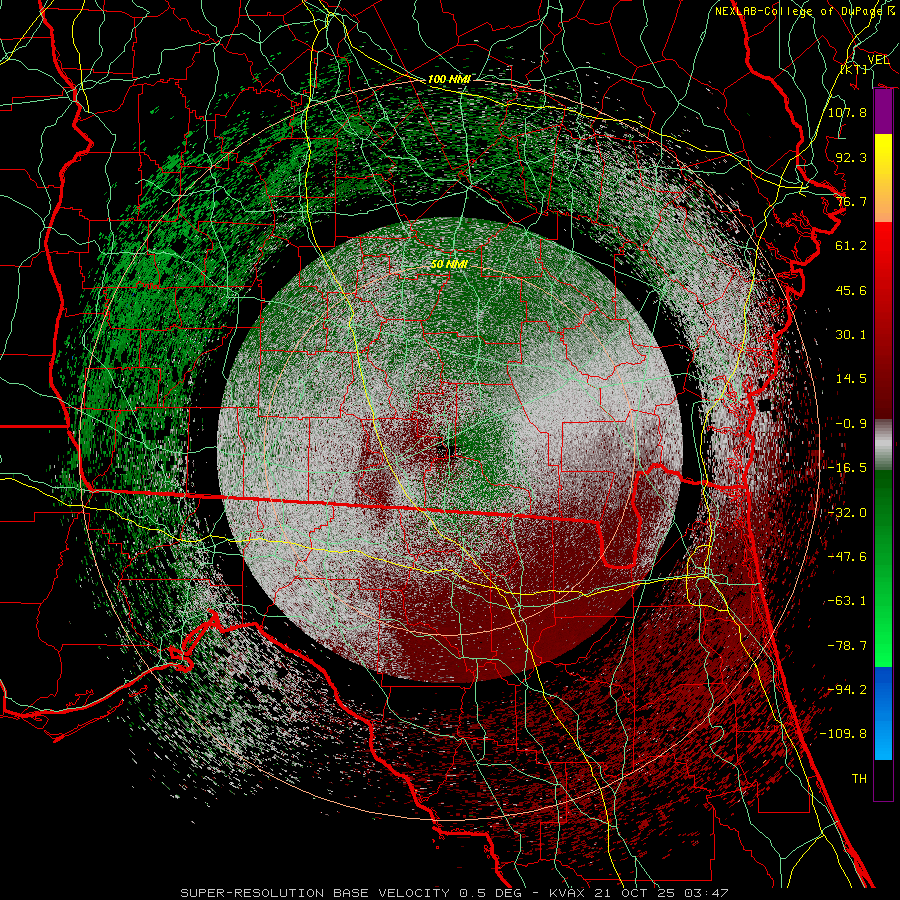Select the -109.8 scale value

[843, 734]
